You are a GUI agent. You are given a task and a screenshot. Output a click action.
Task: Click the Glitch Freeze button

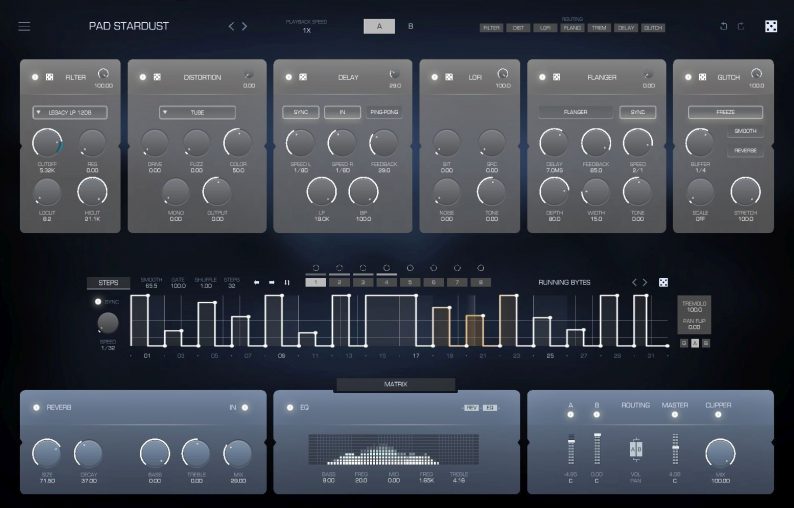click(x=725, y=112)
